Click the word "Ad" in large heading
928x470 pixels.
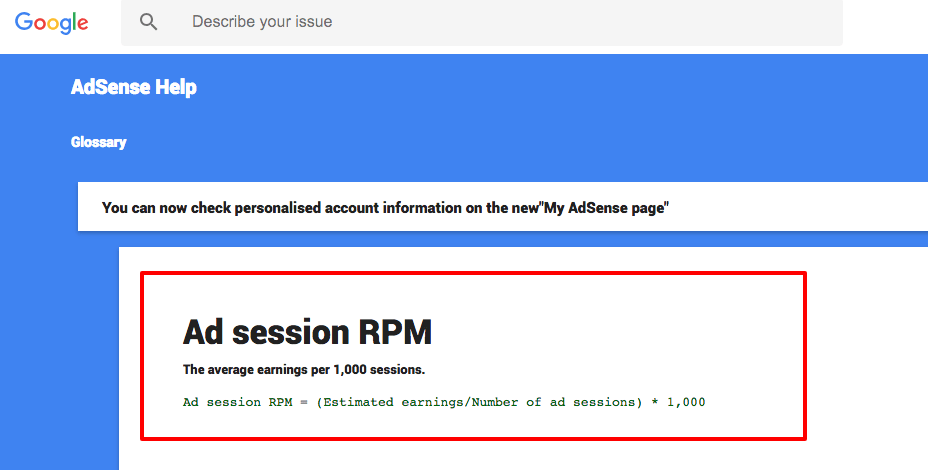203,331
